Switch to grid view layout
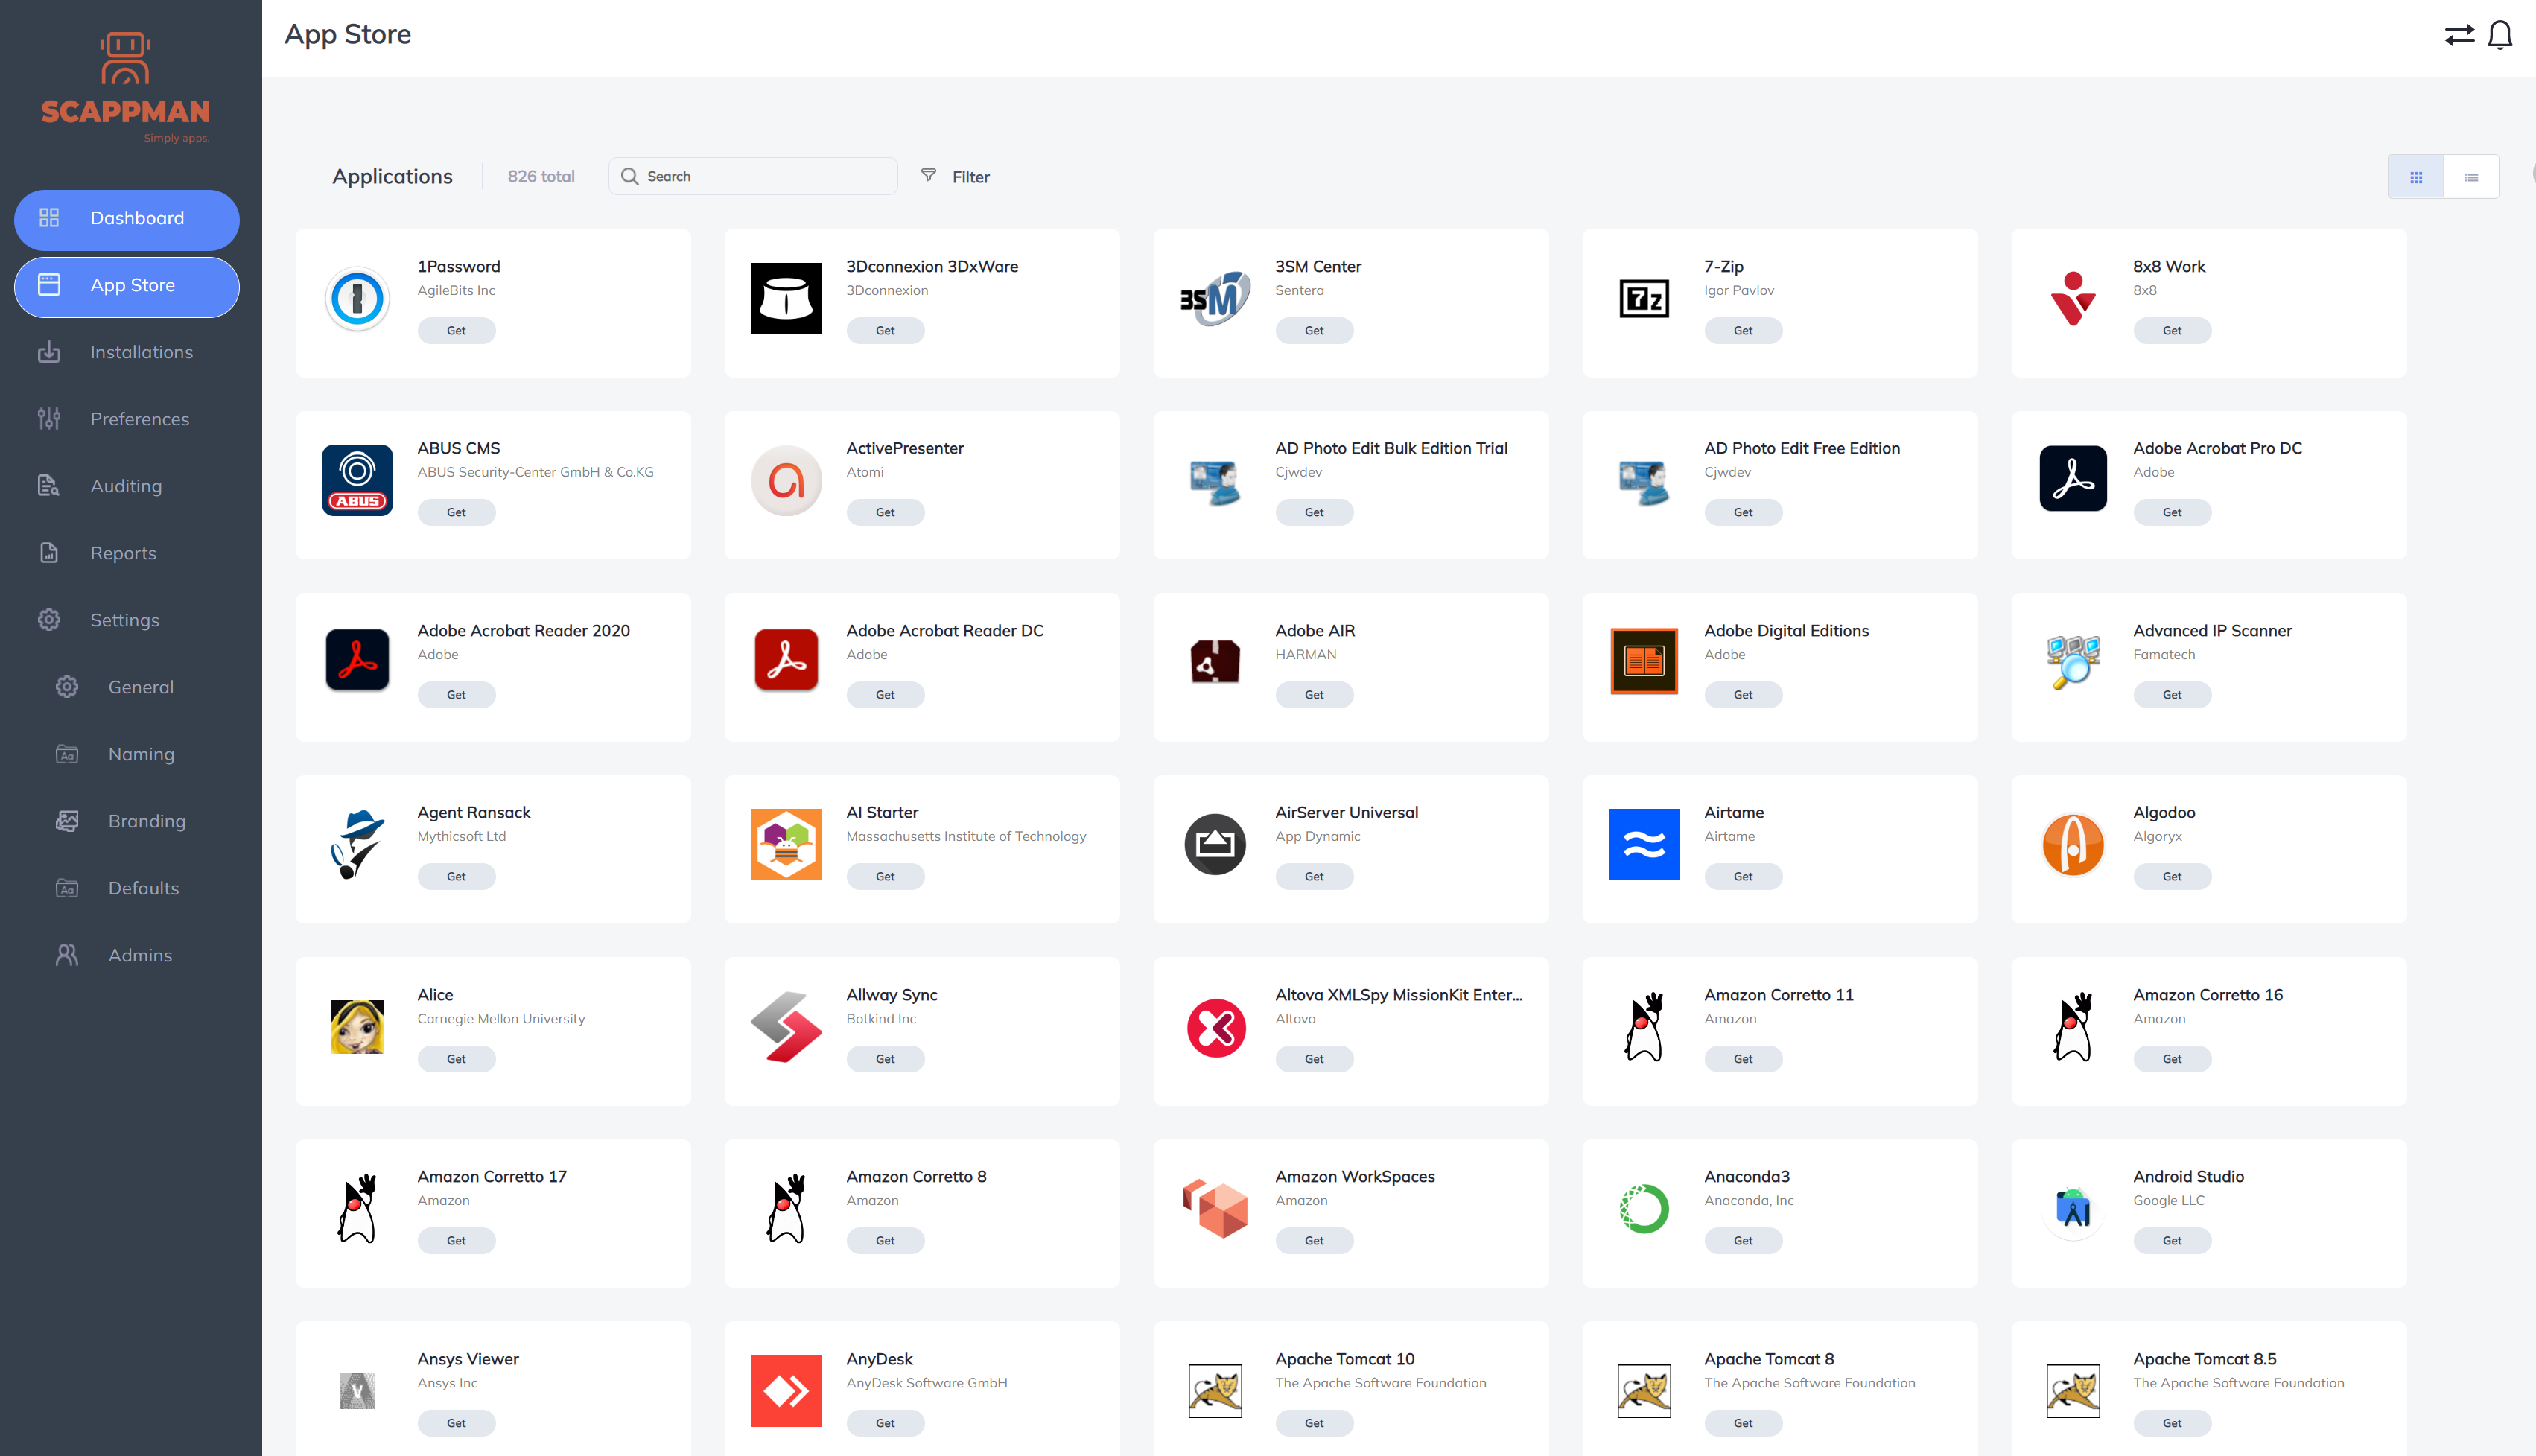The image size is (2536, 1456). point(2415,177)
